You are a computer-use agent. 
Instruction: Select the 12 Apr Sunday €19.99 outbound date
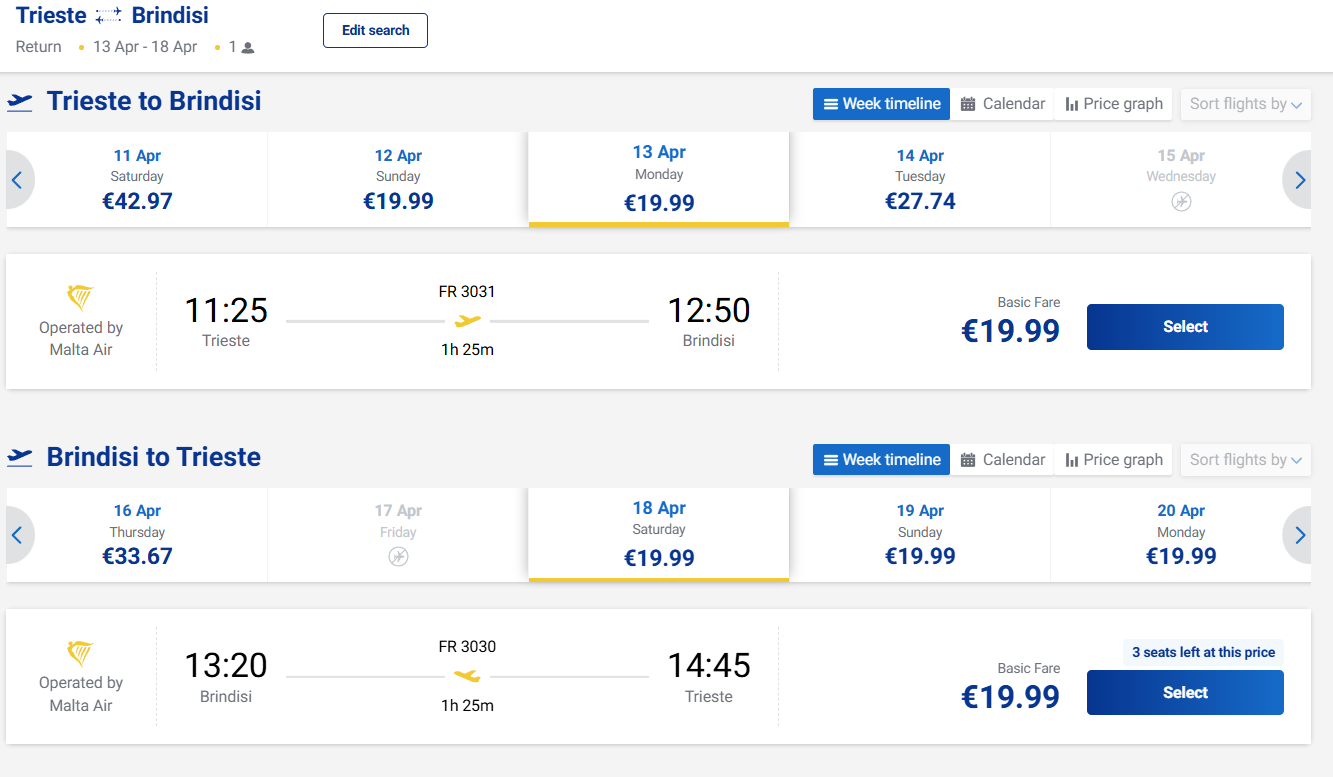pos(398,180)
